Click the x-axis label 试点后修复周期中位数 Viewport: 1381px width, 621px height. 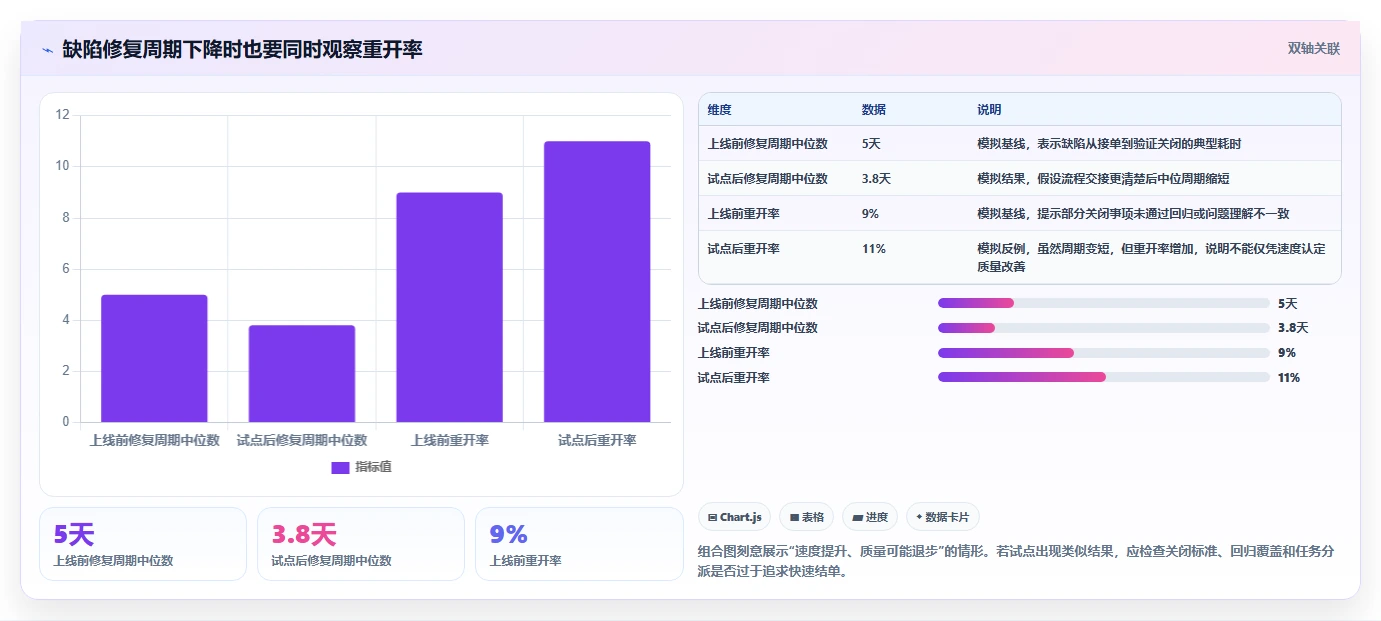tap(302, 440)
